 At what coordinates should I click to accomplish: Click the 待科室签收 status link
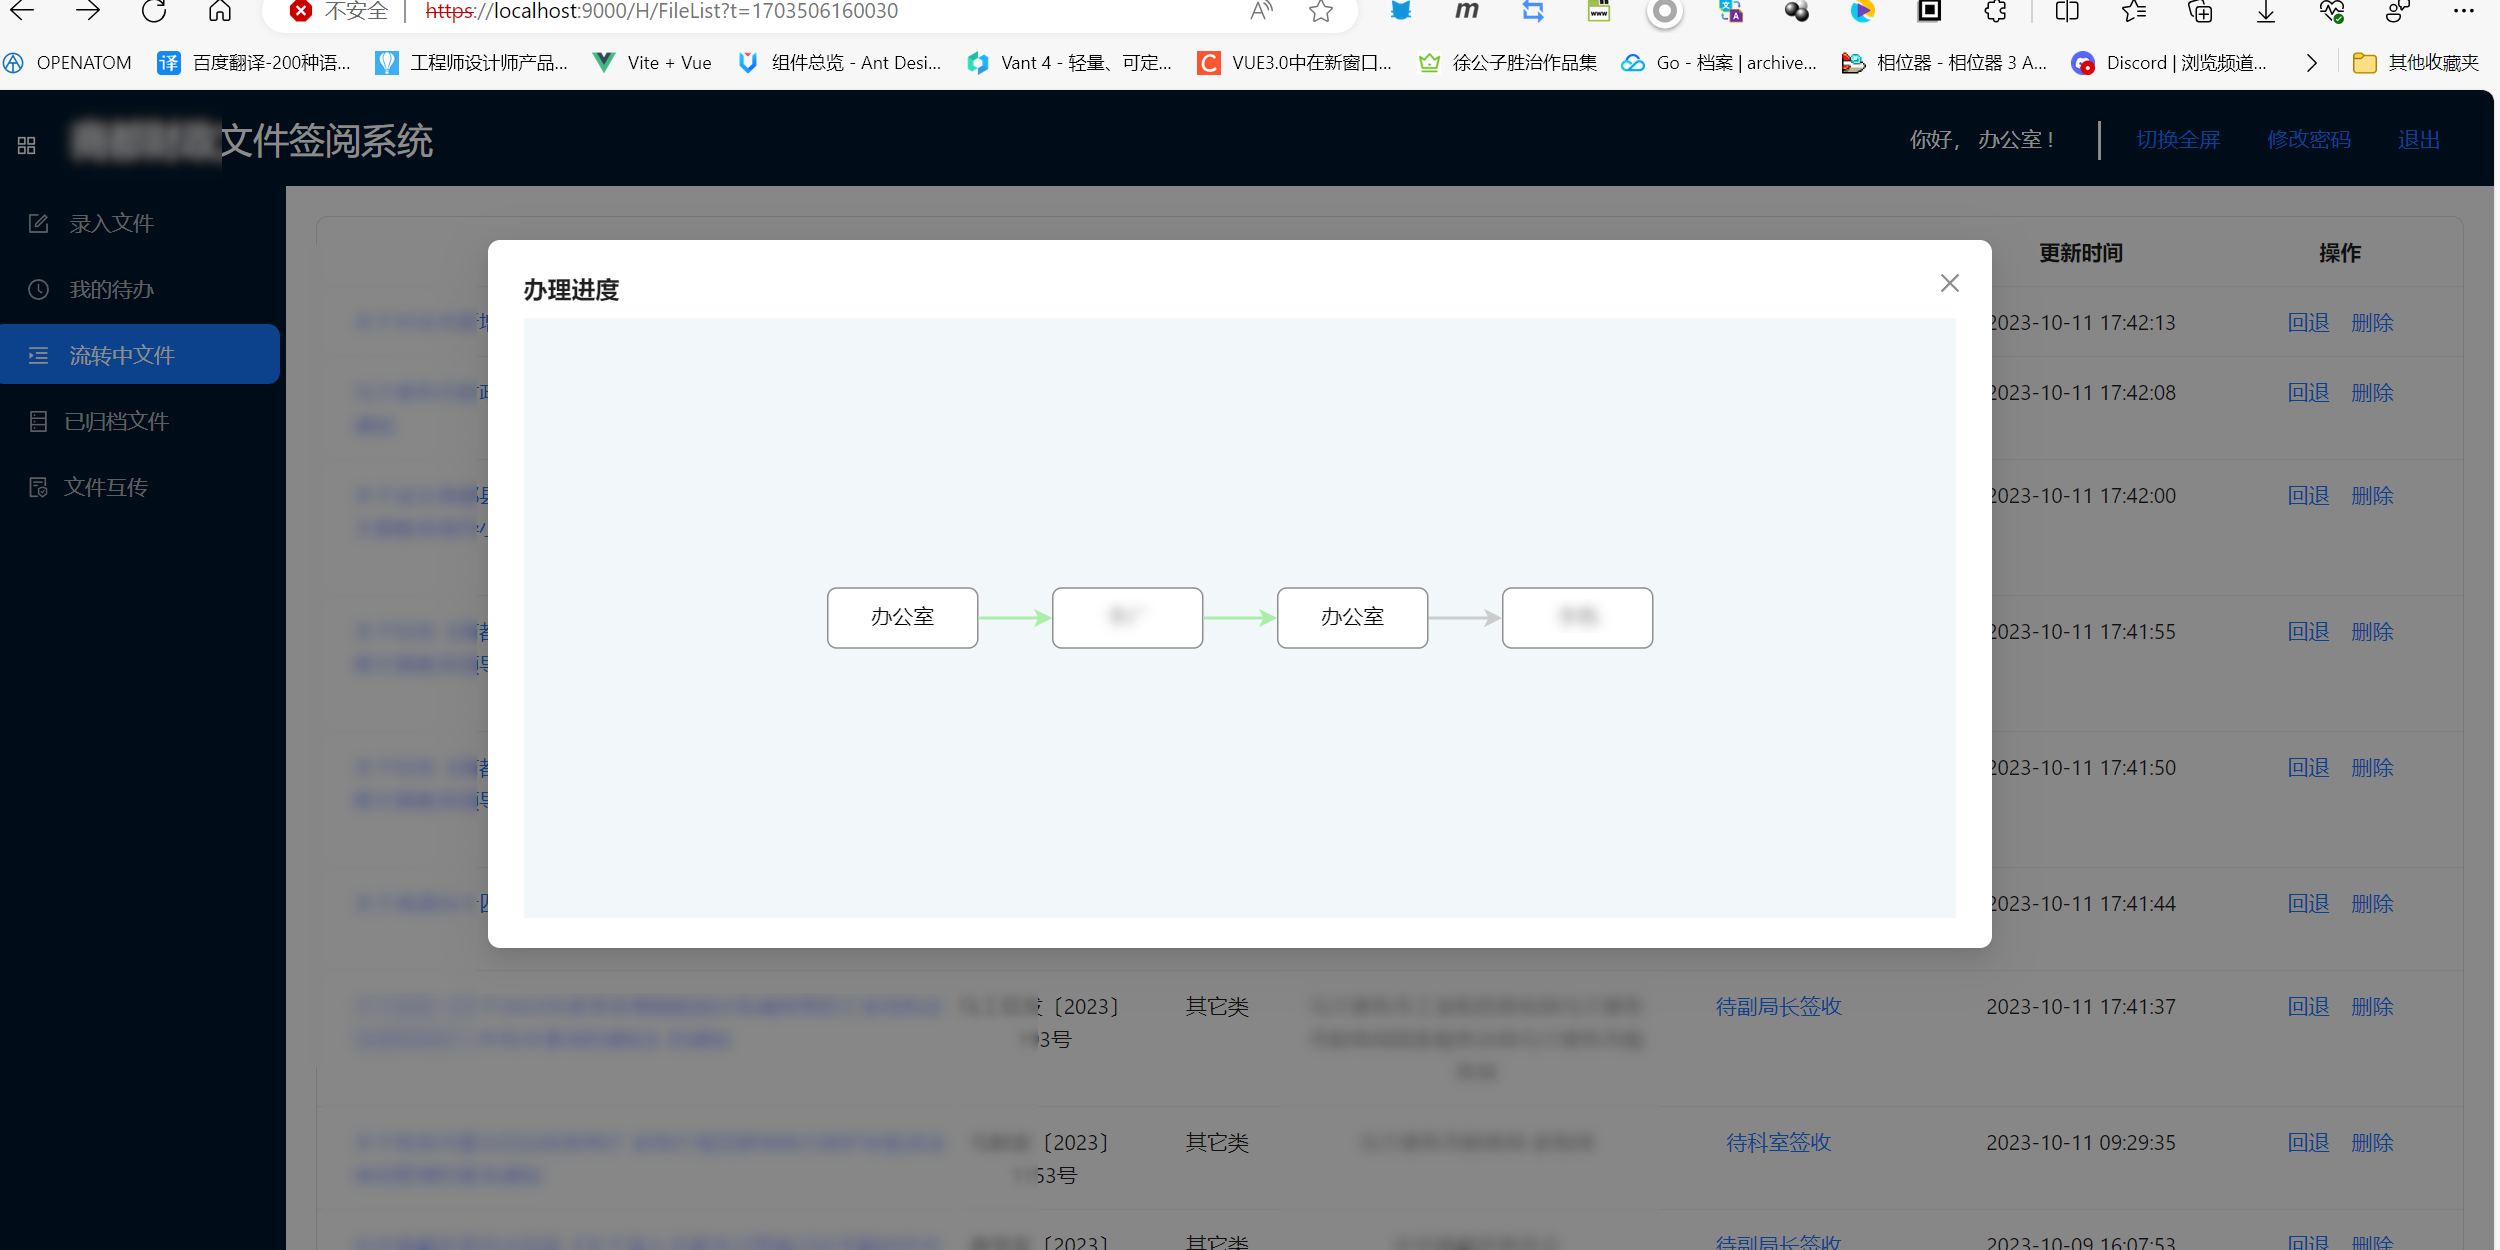(1778, 1143)
